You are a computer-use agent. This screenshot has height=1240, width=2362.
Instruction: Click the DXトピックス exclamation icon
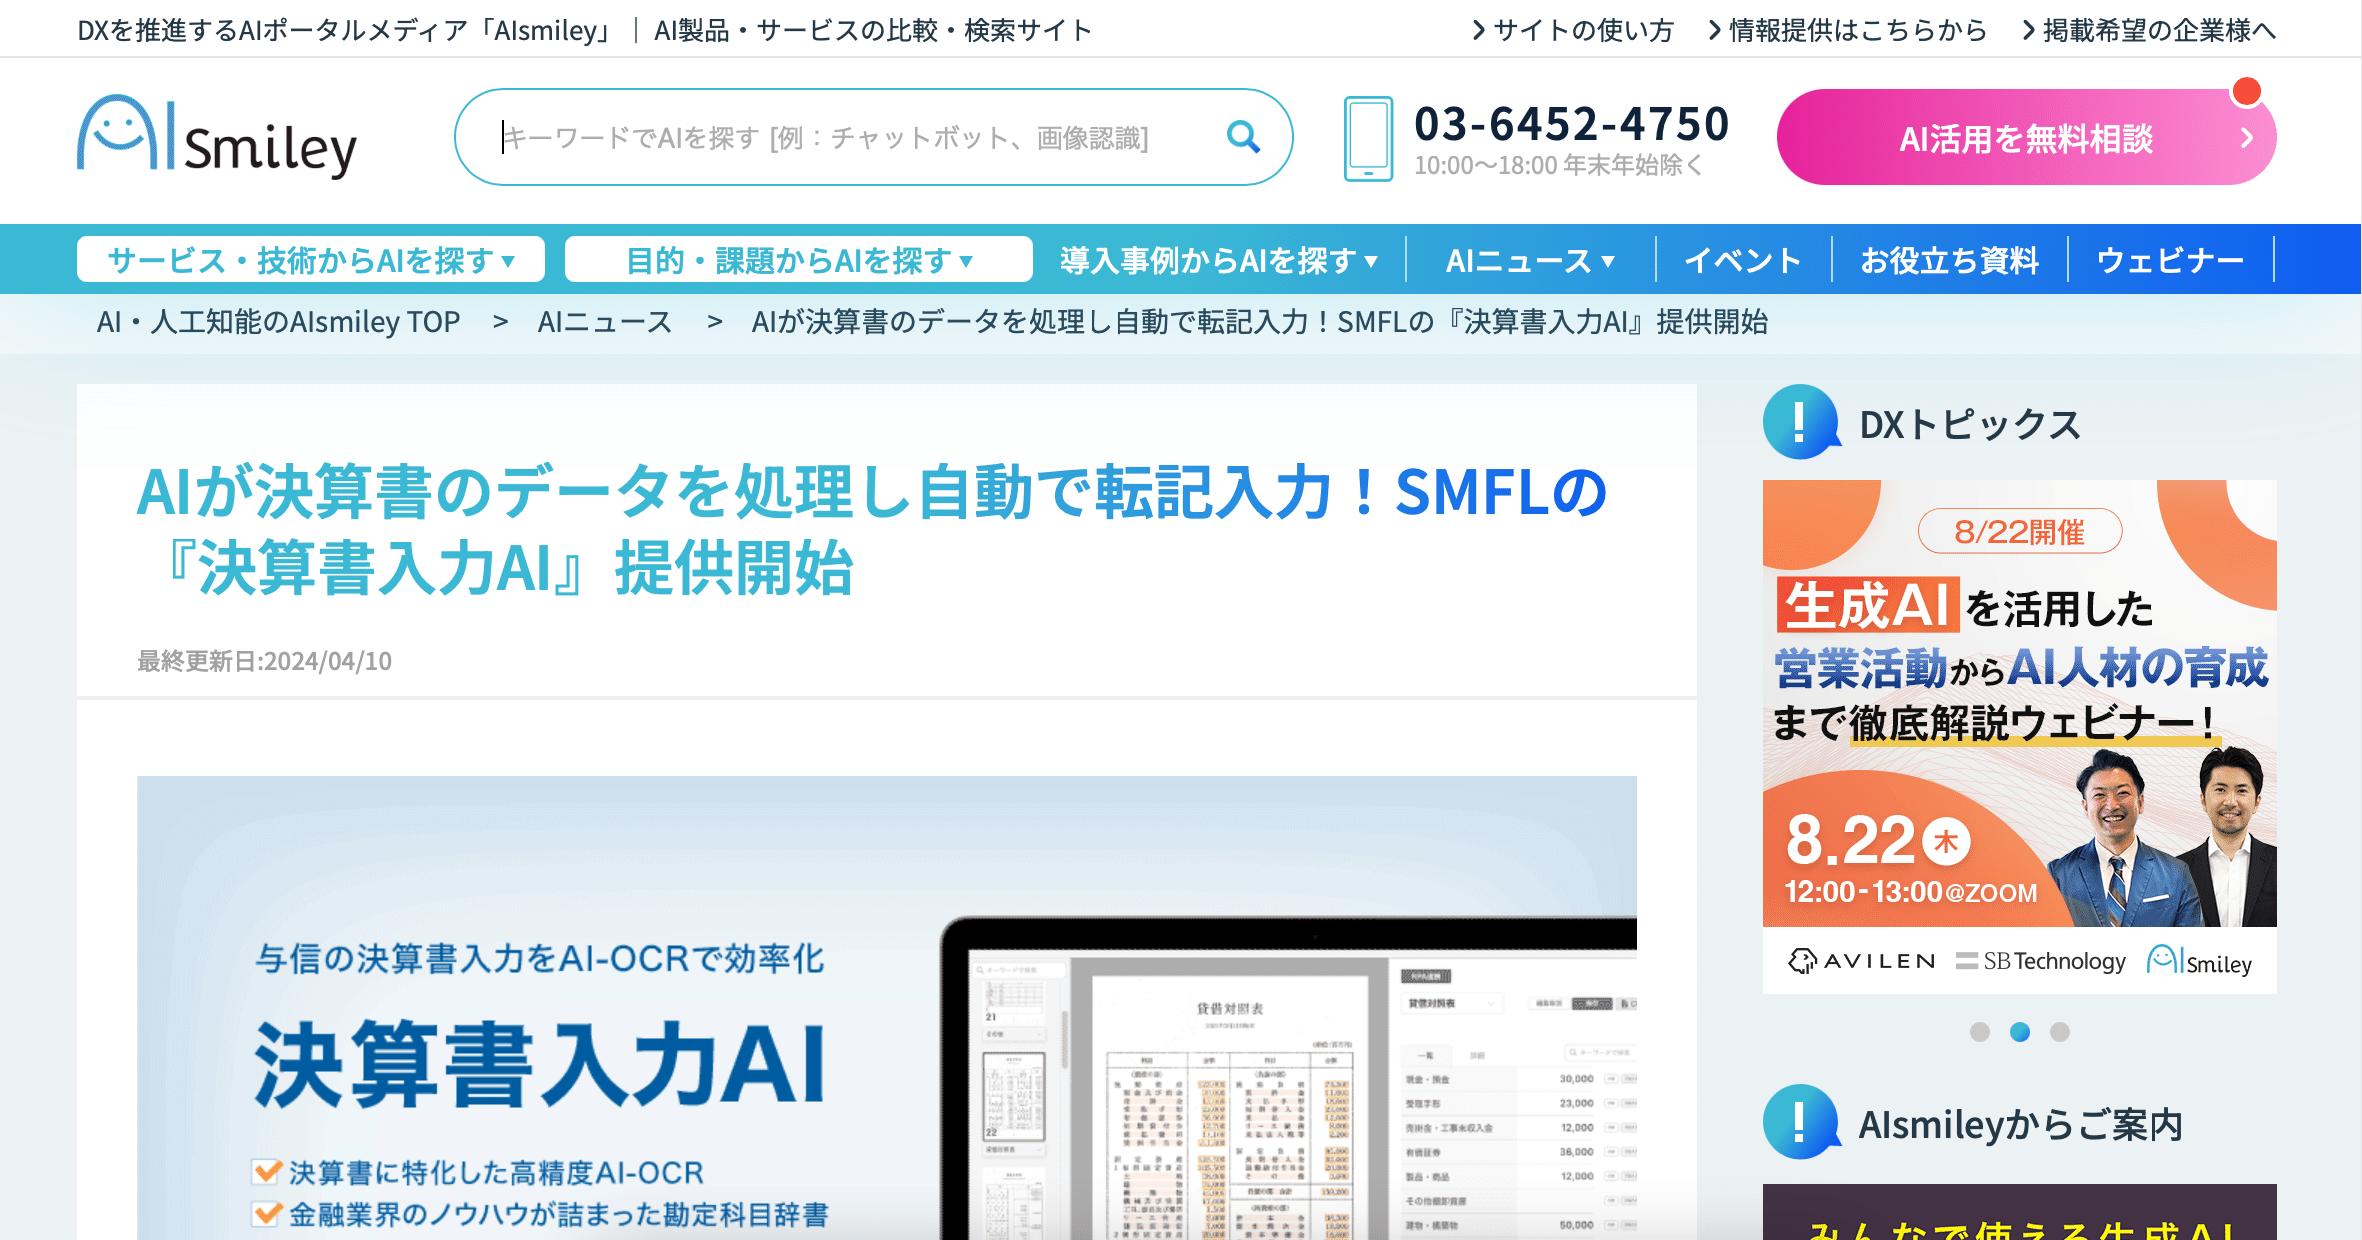tap(1801, 422)
